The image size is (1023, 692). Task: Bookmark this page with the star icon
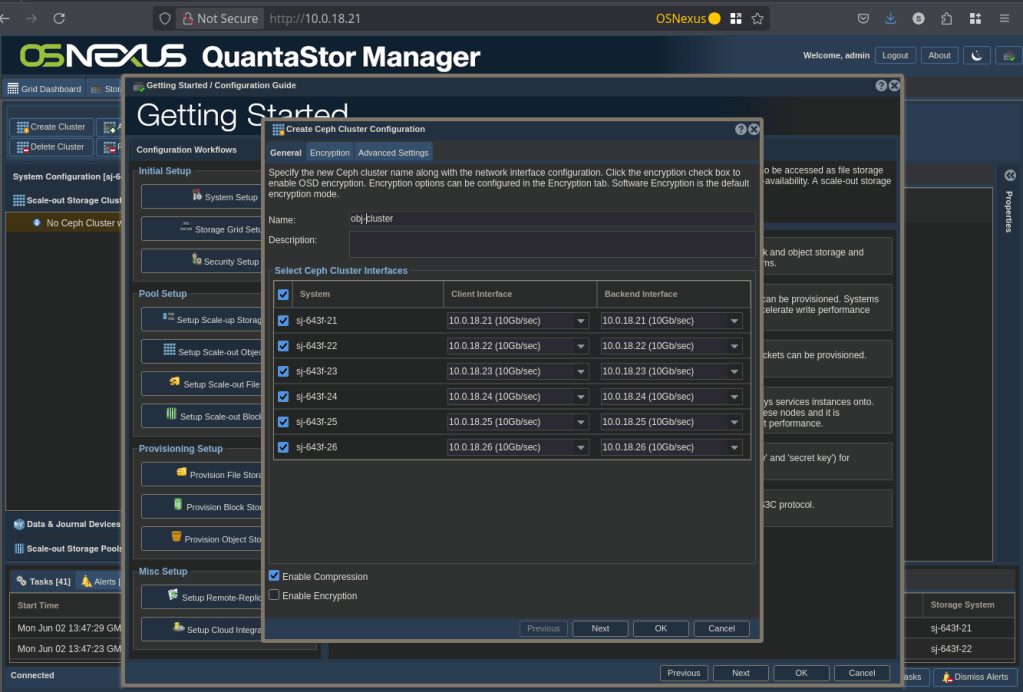tap(757, 18)
